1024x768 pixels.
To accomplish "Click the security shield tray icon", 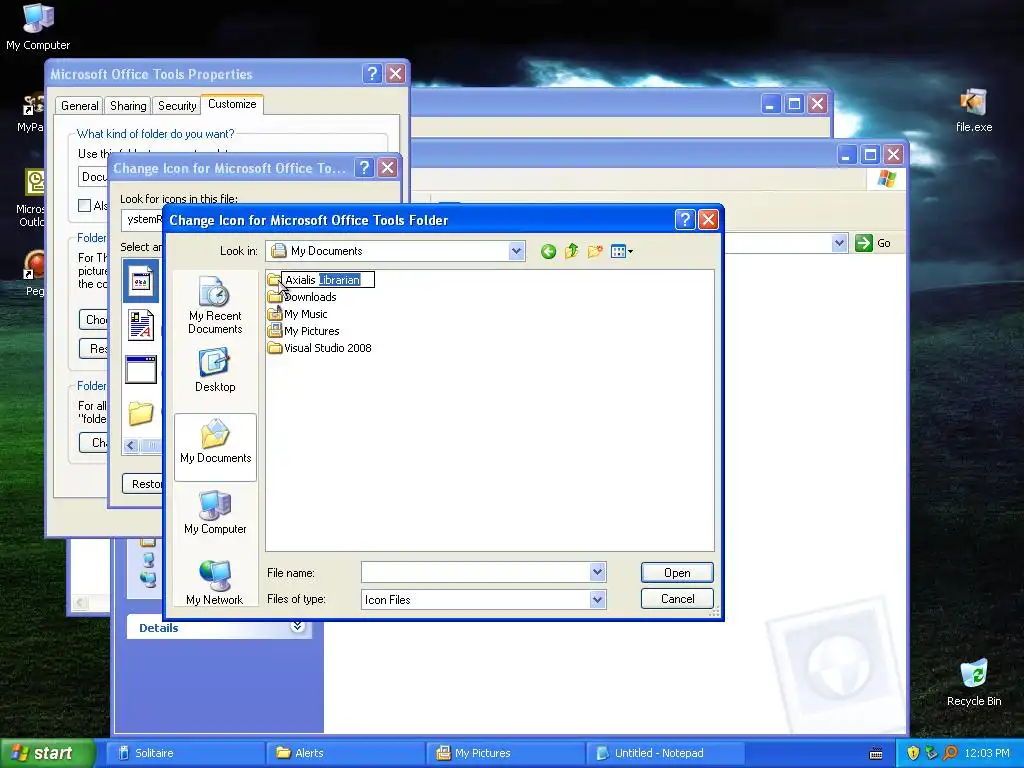I will (913, 753).
